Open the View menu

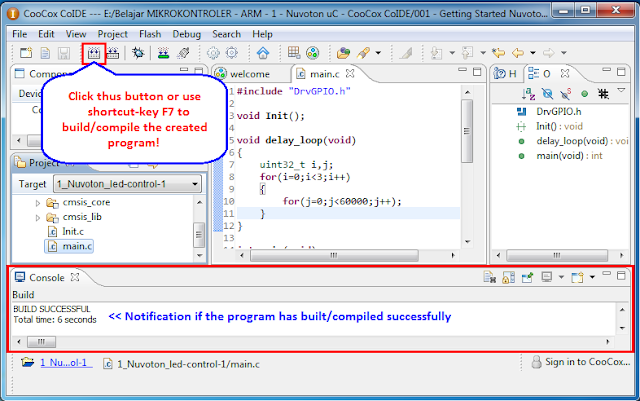(x=76, y=34)
